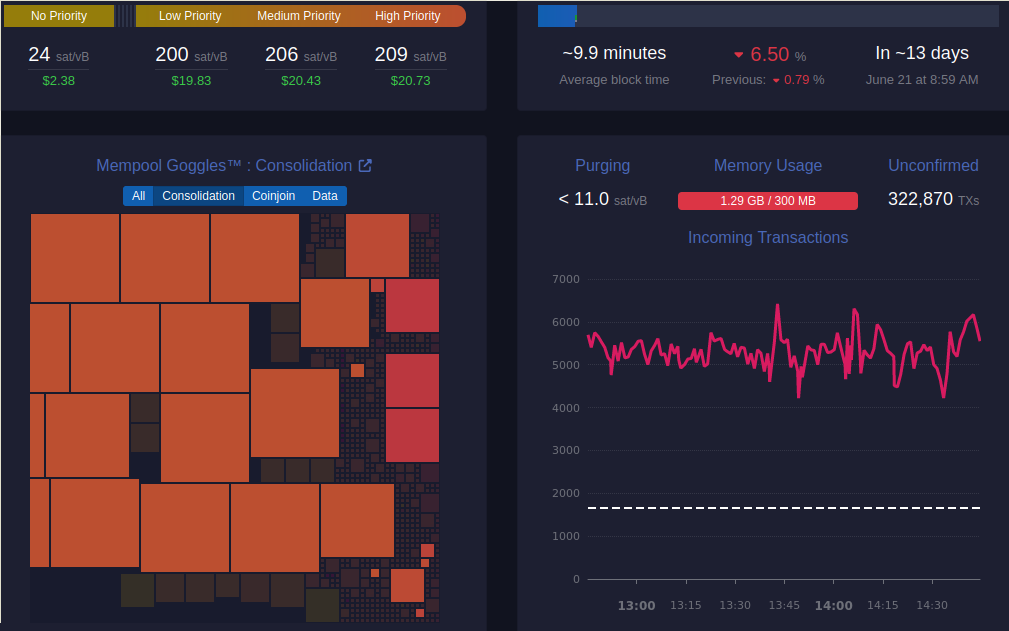Open the Incoming Transactions heading link
This screenshot has height=631, width=1009.
tap(767, 238)
